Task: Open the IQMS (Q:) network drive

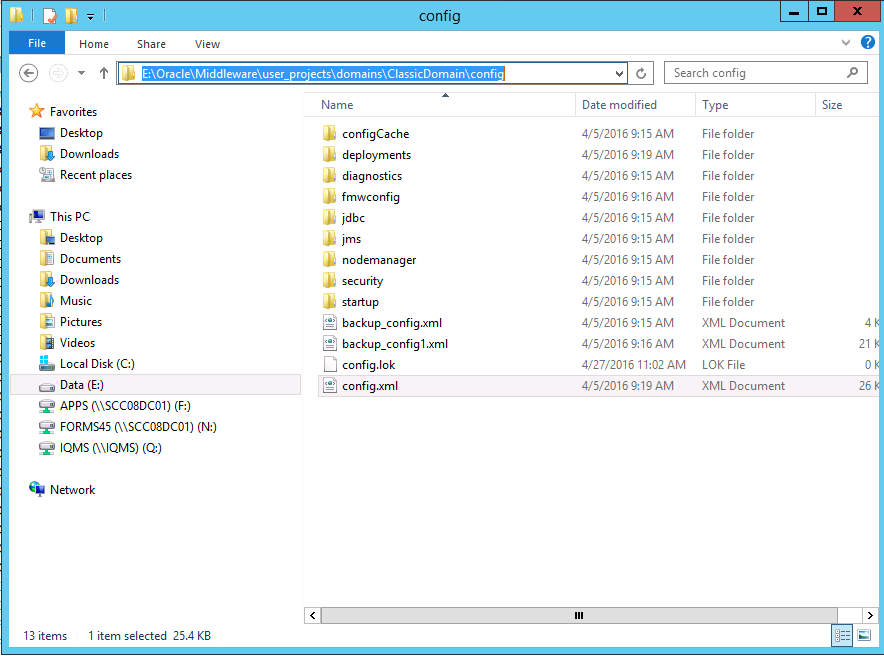Action: pyautogui.click(x=110, y=447)
